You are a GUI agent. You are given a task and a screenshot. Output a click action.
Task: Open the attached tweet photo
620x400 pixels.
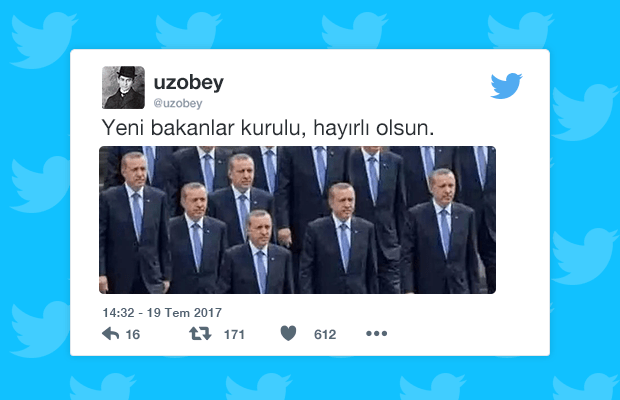tap(297, 220)
